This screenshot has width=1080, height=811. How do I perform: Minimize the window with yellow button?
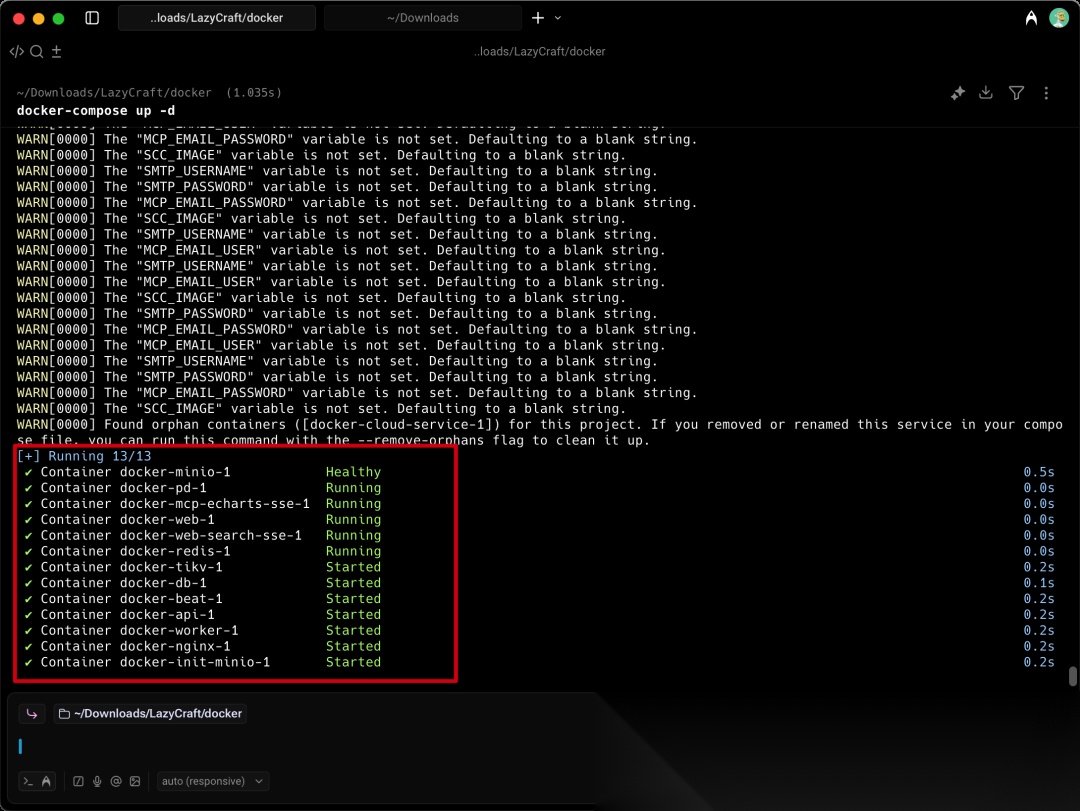click(39, 19)
